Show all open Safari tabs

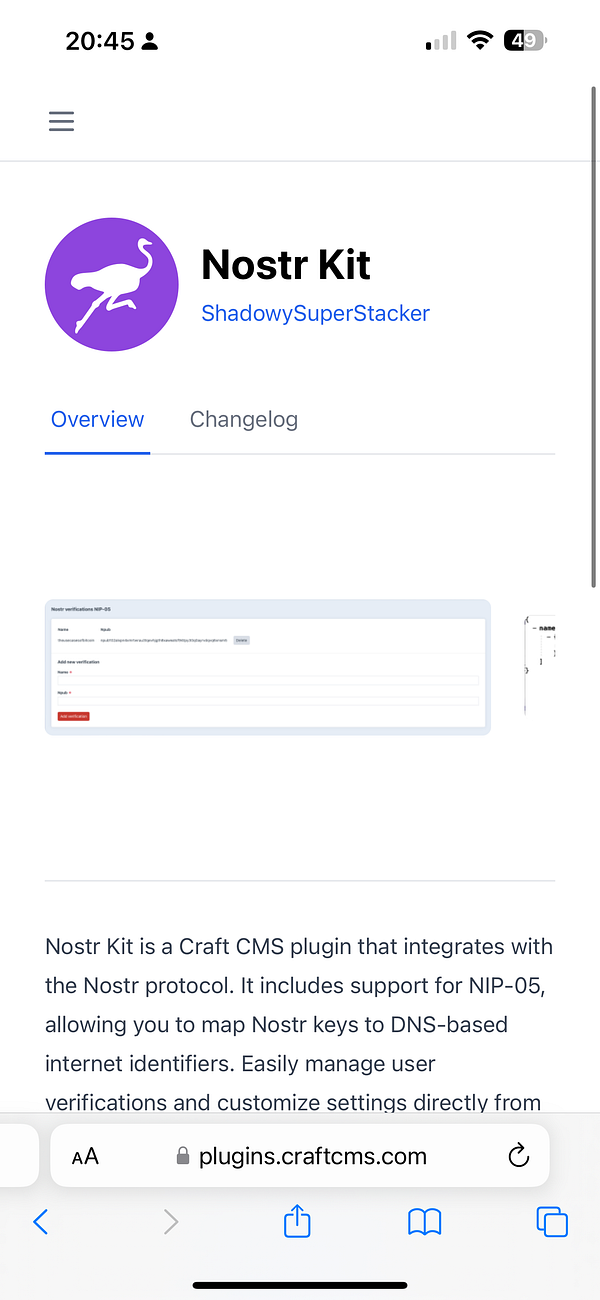click(552, 1221)
